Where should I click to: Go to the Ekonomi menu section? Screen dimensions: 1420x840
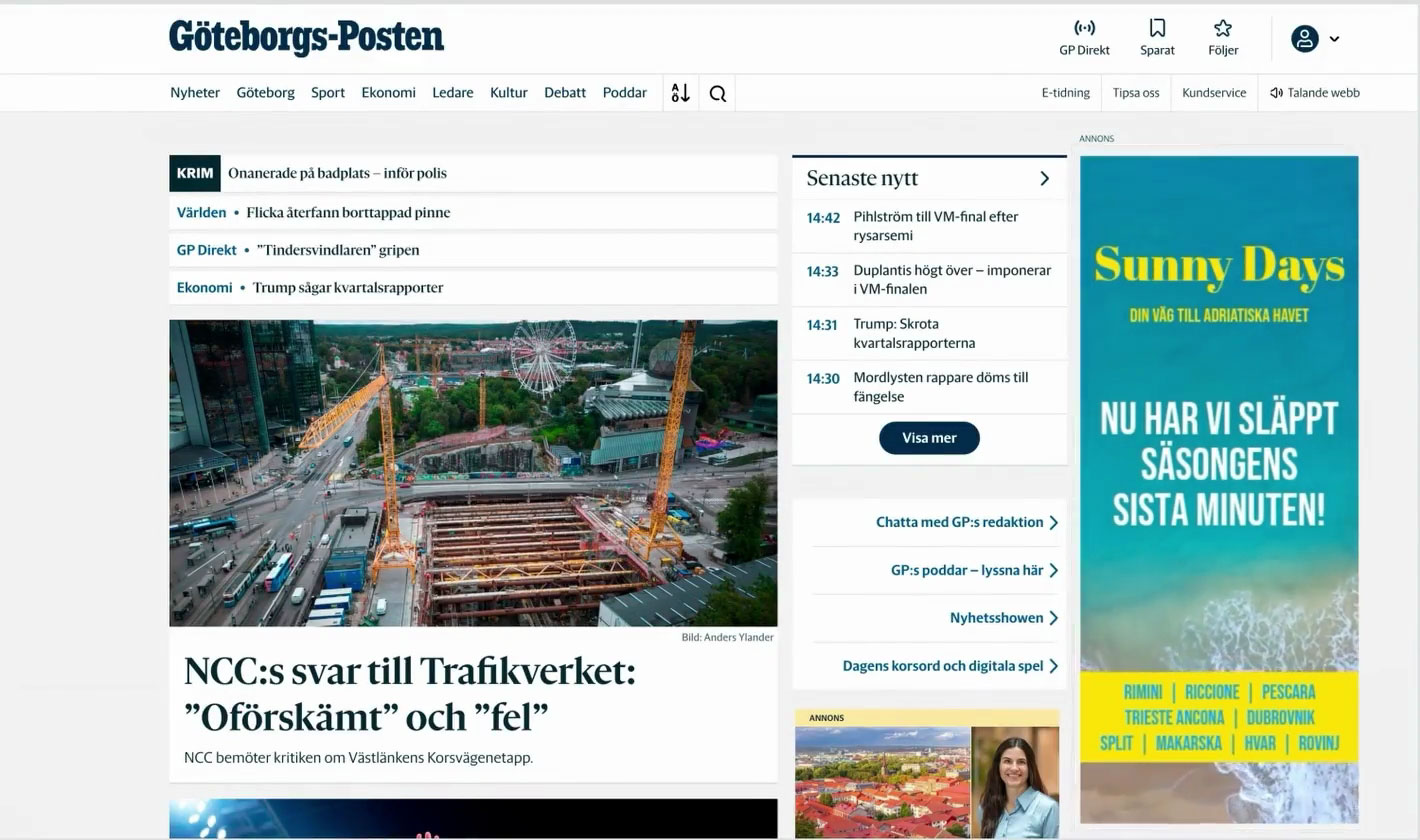point(388,93)
